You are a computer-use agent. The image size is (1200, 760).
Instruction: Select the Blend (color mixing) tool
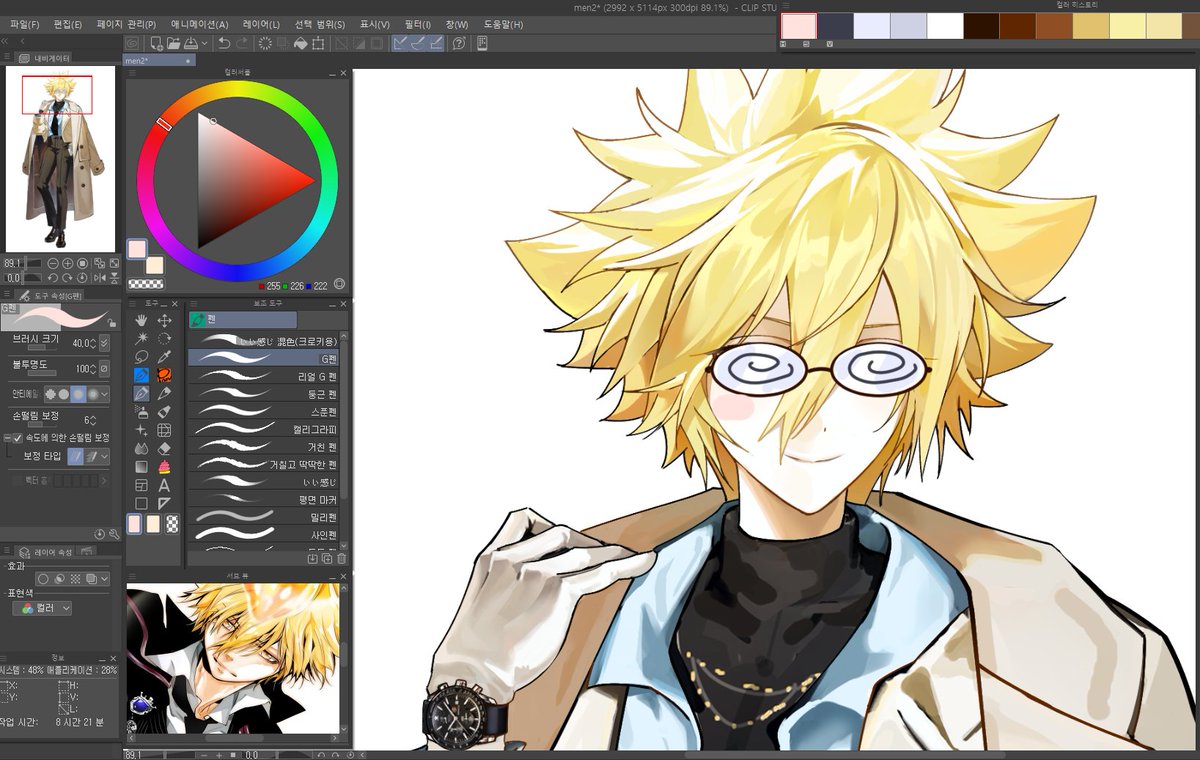click(x=141, y=448)
